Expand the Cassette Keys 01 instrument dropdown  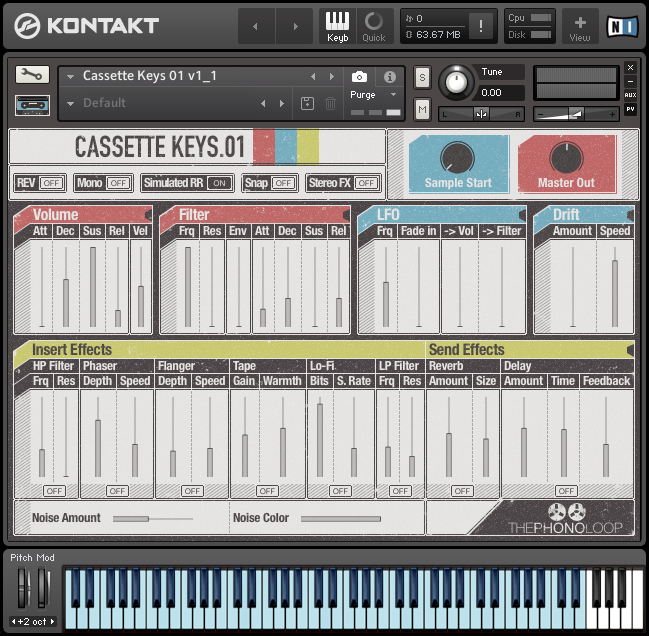pyautogui.click(x=71, y=76)
